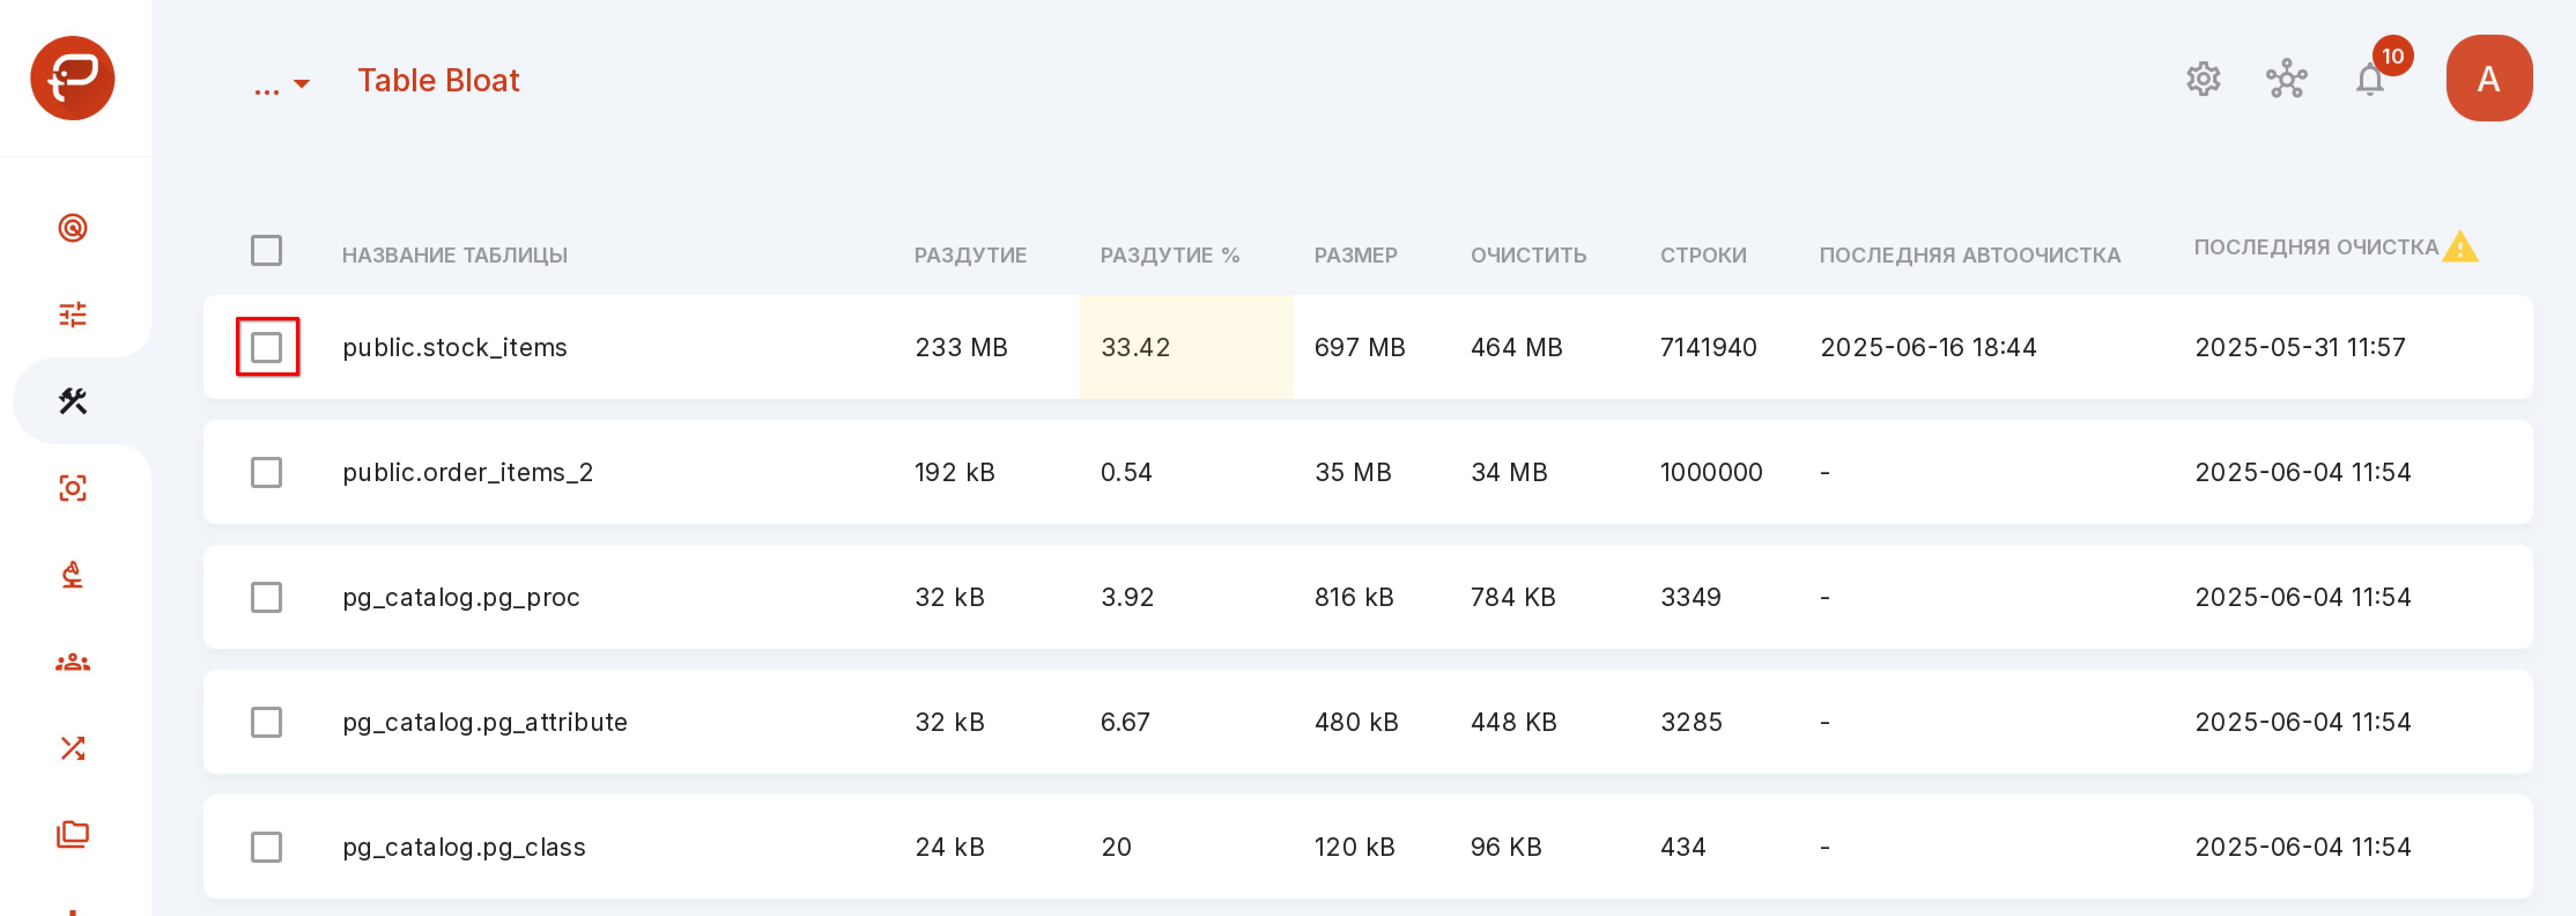Click the 35 MB size value
Screen dimensions: 2576x916
[x=1353, y=472]
